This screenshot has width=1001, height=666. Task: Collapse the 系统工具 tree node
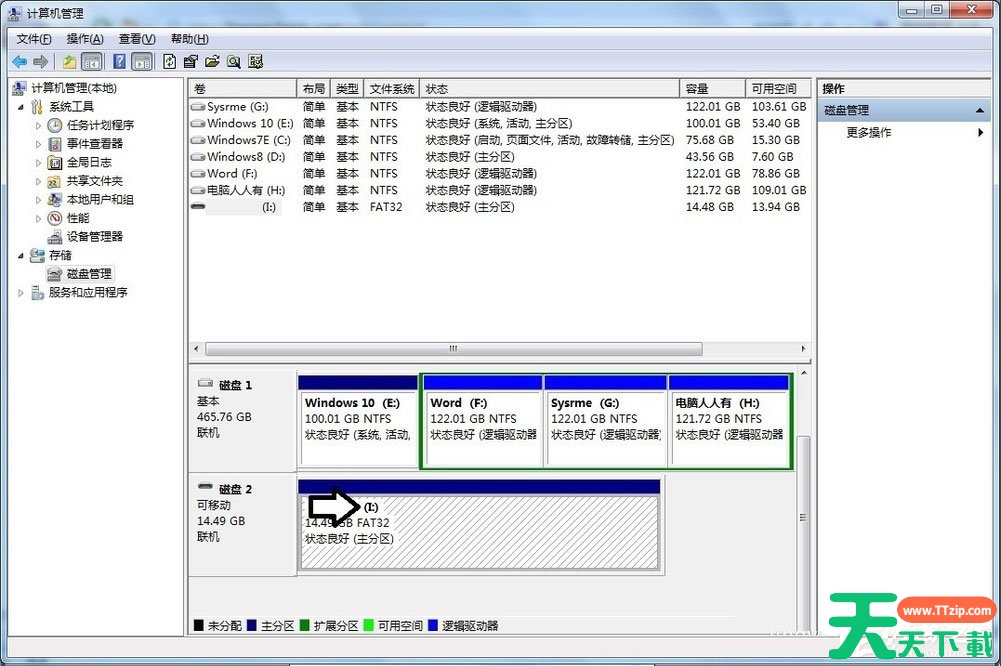[x=21, y=107]
